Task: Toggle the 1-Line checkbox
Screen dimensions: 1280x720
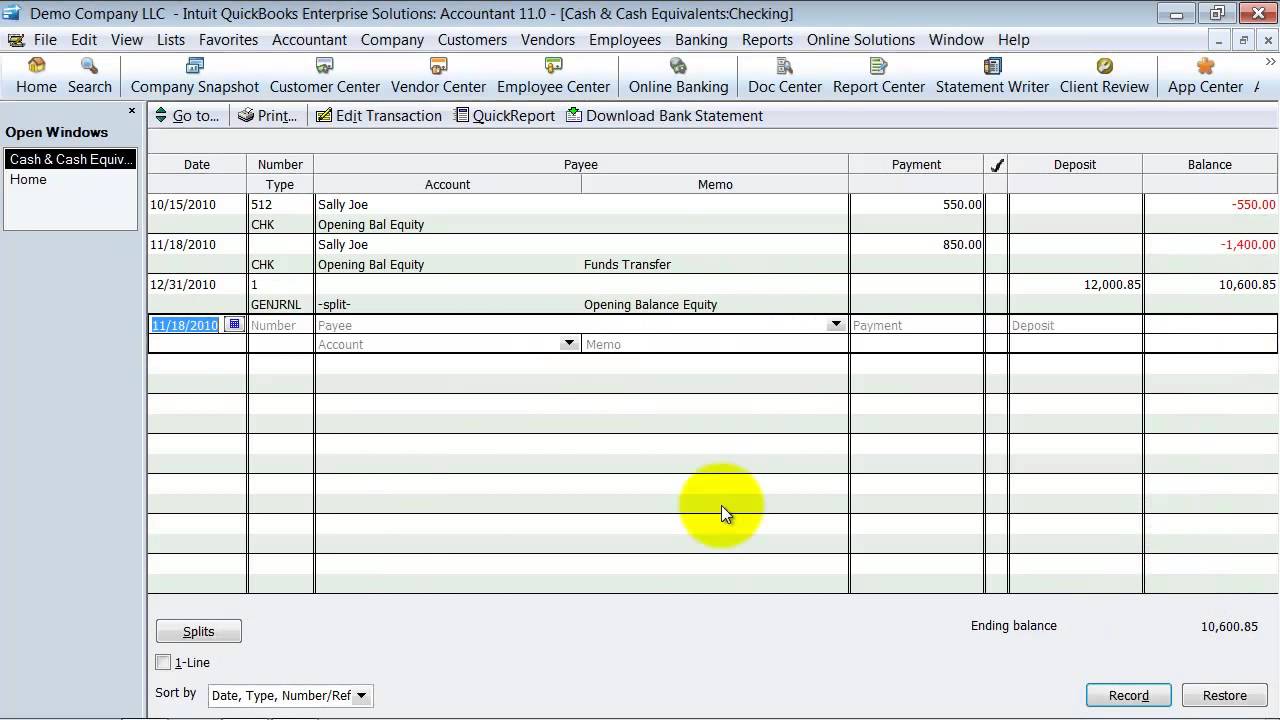Action: [163, 662]
